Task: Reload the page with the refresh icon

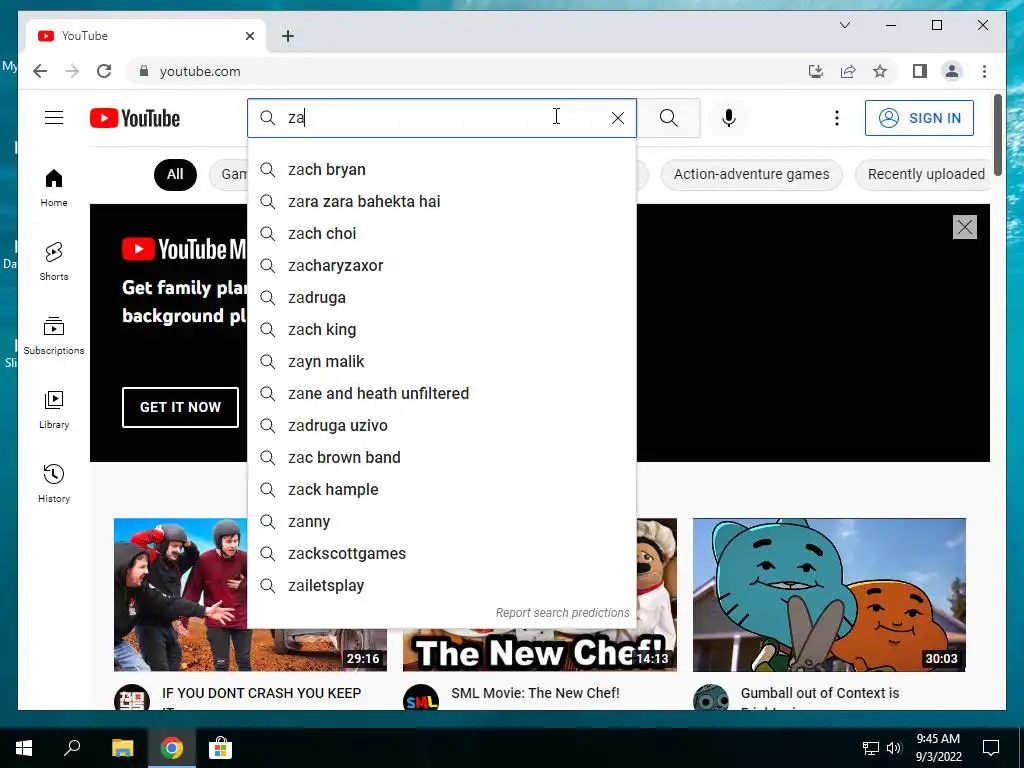Action: click(x=104, y=71)
